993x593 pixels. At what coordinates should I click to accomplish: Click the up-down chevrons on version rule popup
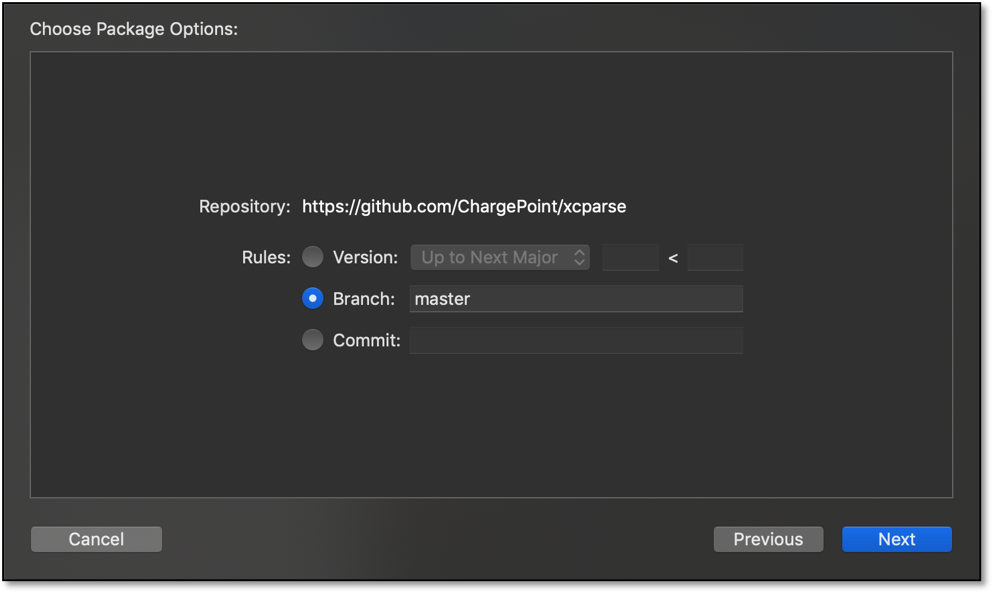(x=578, y=257)
